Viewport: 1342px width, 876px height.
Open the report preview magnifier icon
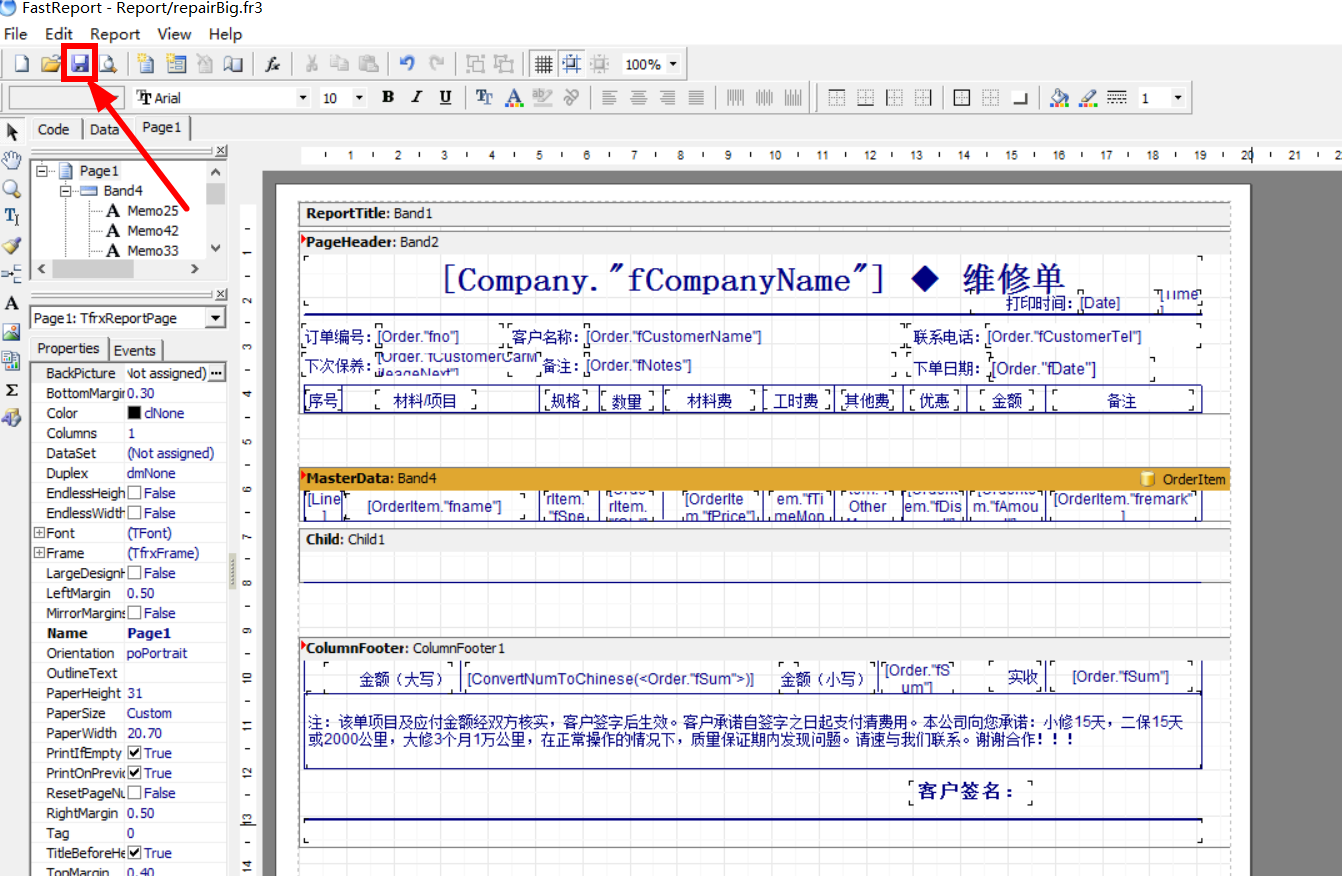107,64
